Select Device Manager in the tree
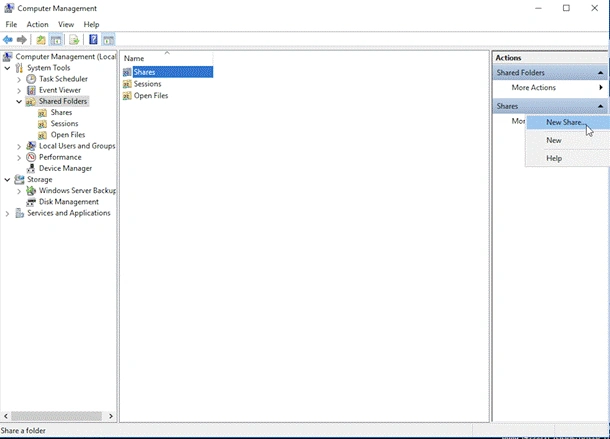The image size is (610, 439). tap(65, 169)
